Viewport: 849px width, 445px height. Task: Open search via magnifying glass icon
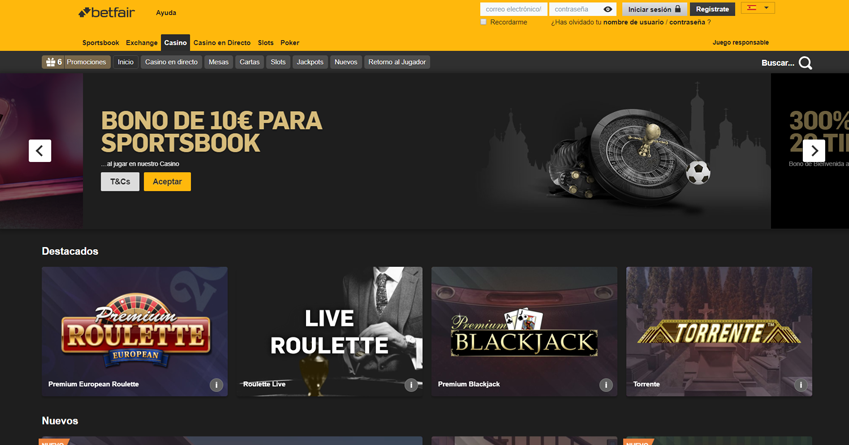[805, 63]
